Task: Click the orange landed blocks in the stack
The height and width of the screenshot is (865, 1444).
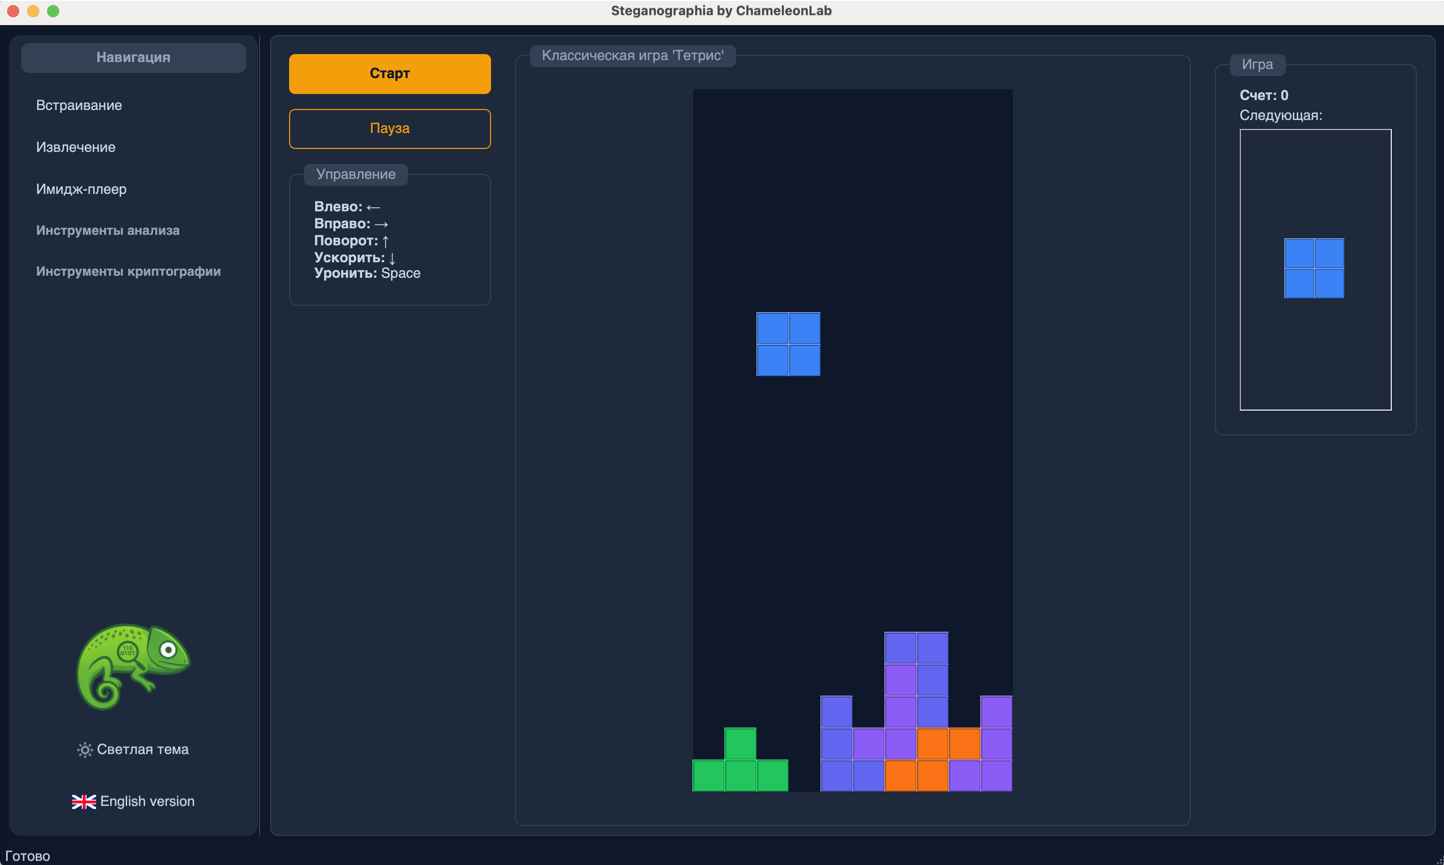Action: pos(932,760)
